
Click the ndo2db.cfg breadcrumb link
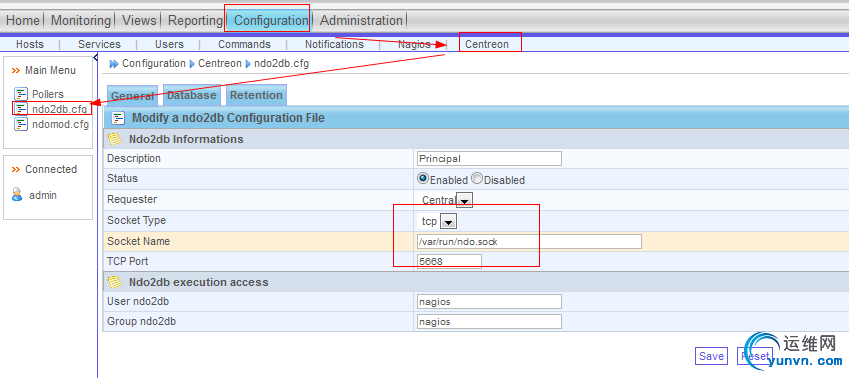click(282, 63)
